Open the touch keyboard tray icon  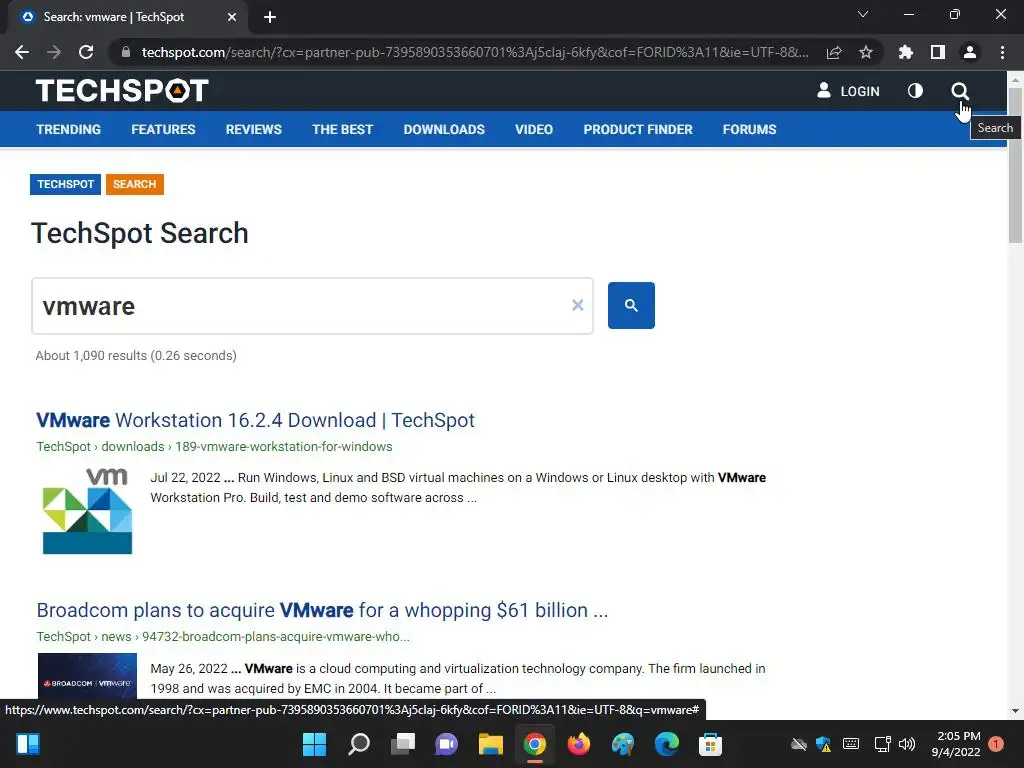851,744
